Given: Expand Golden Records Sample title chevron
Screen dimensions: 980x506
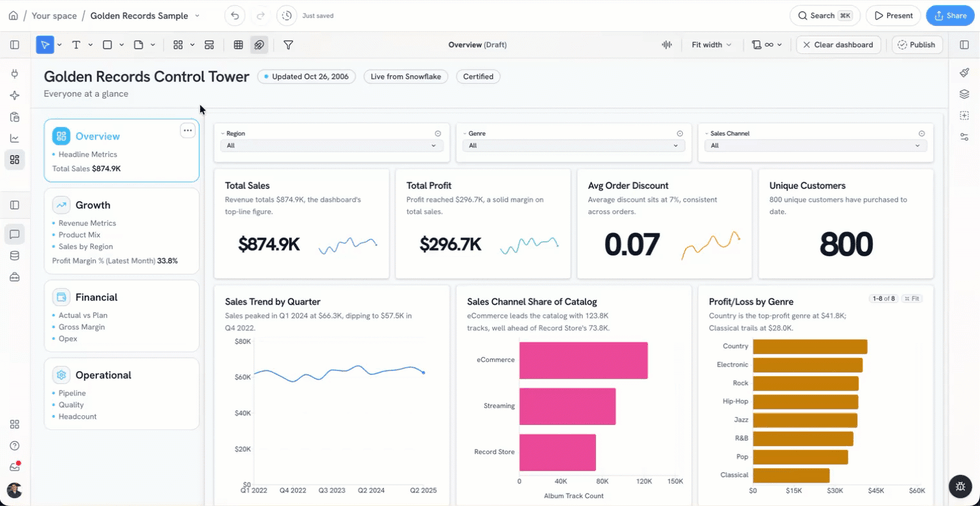Looking at the screenshot, I should pos(198,16).
